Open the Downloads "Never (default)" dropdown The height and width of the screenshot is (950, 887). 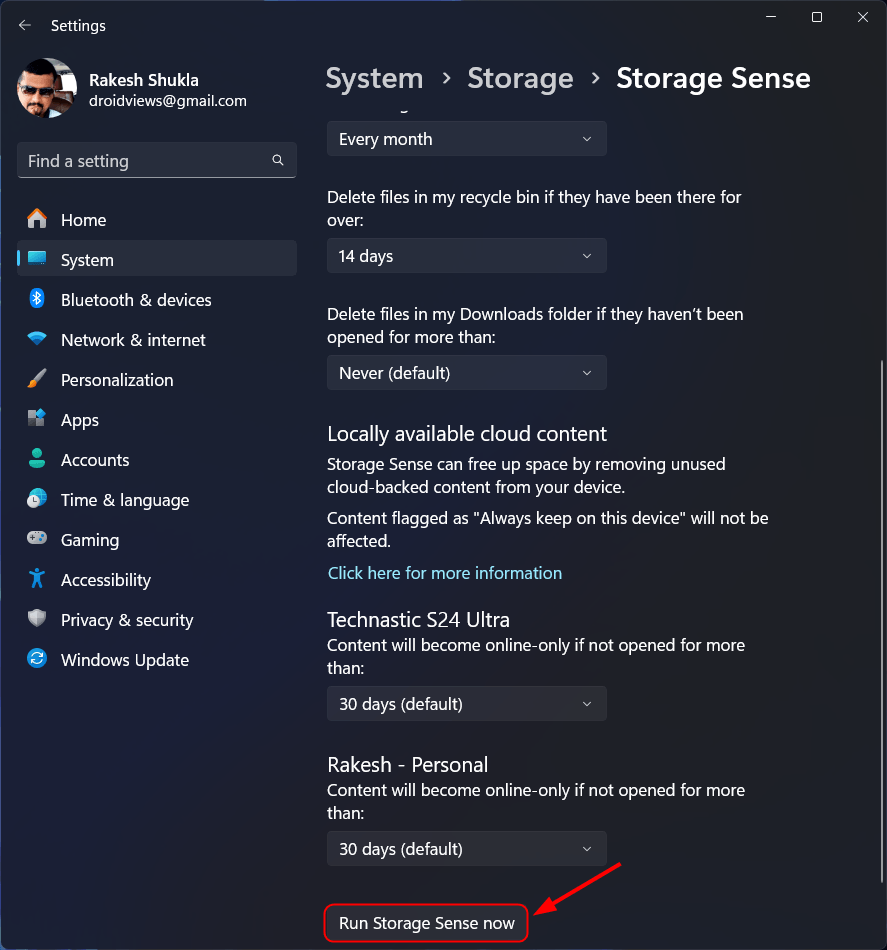(466, 373)
